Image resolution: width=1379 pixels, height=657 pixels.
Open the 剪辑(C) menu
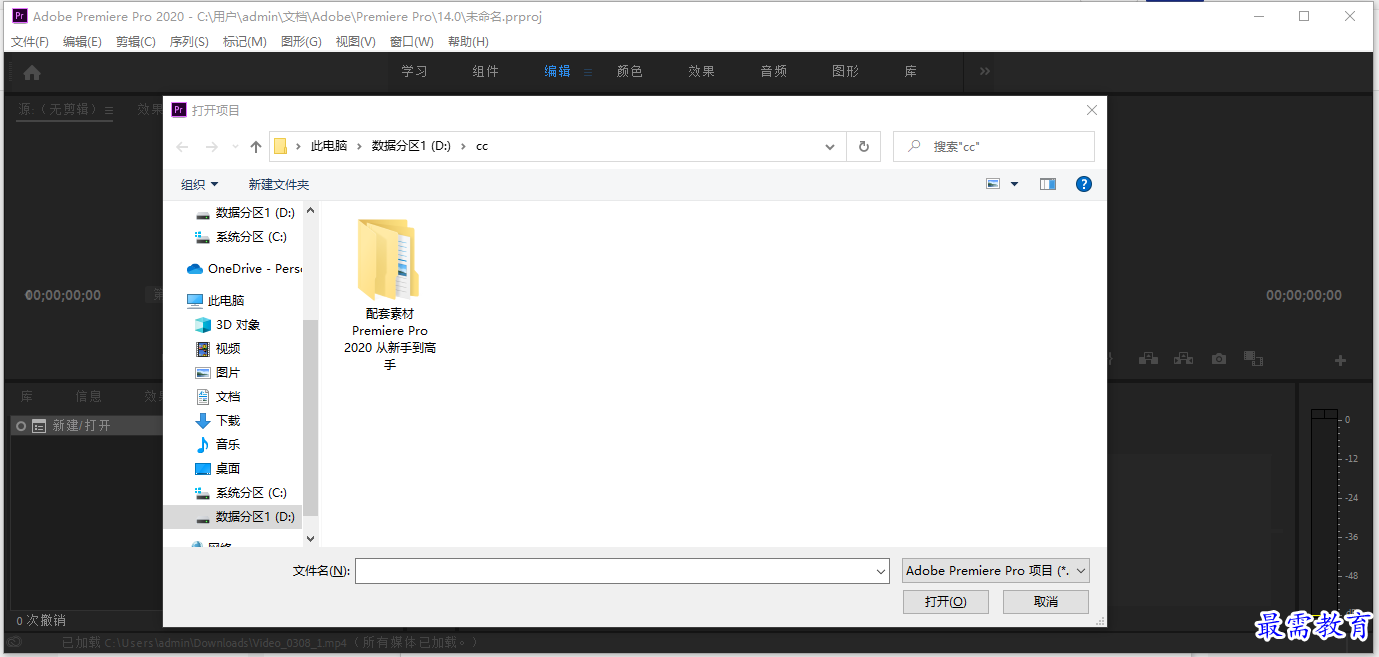point(136,41)
